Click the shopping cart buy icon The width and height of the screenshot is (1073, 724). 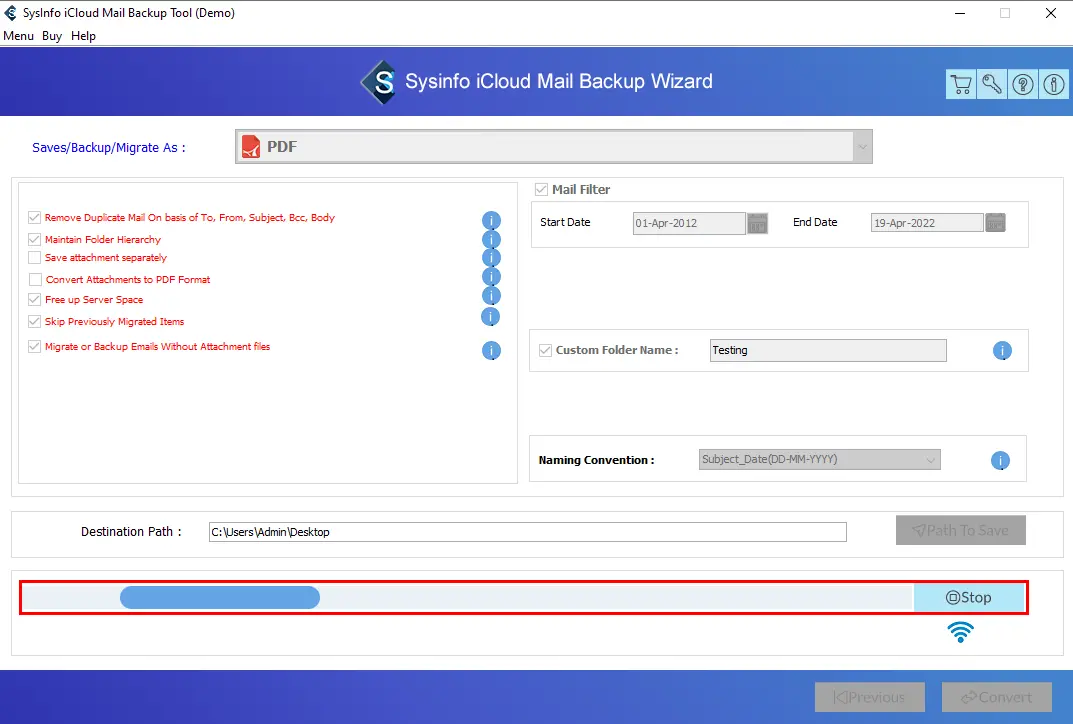click(x=960, y=85)
